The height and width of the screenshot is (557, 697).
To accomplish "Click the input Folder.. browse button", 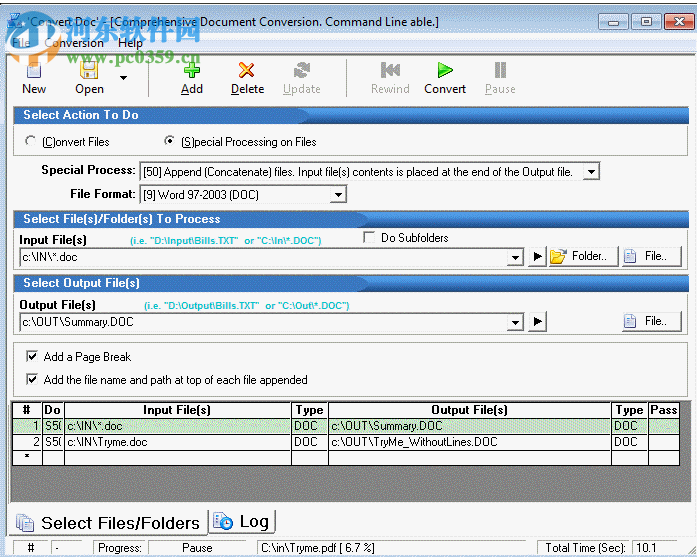I will click(583, 256).
